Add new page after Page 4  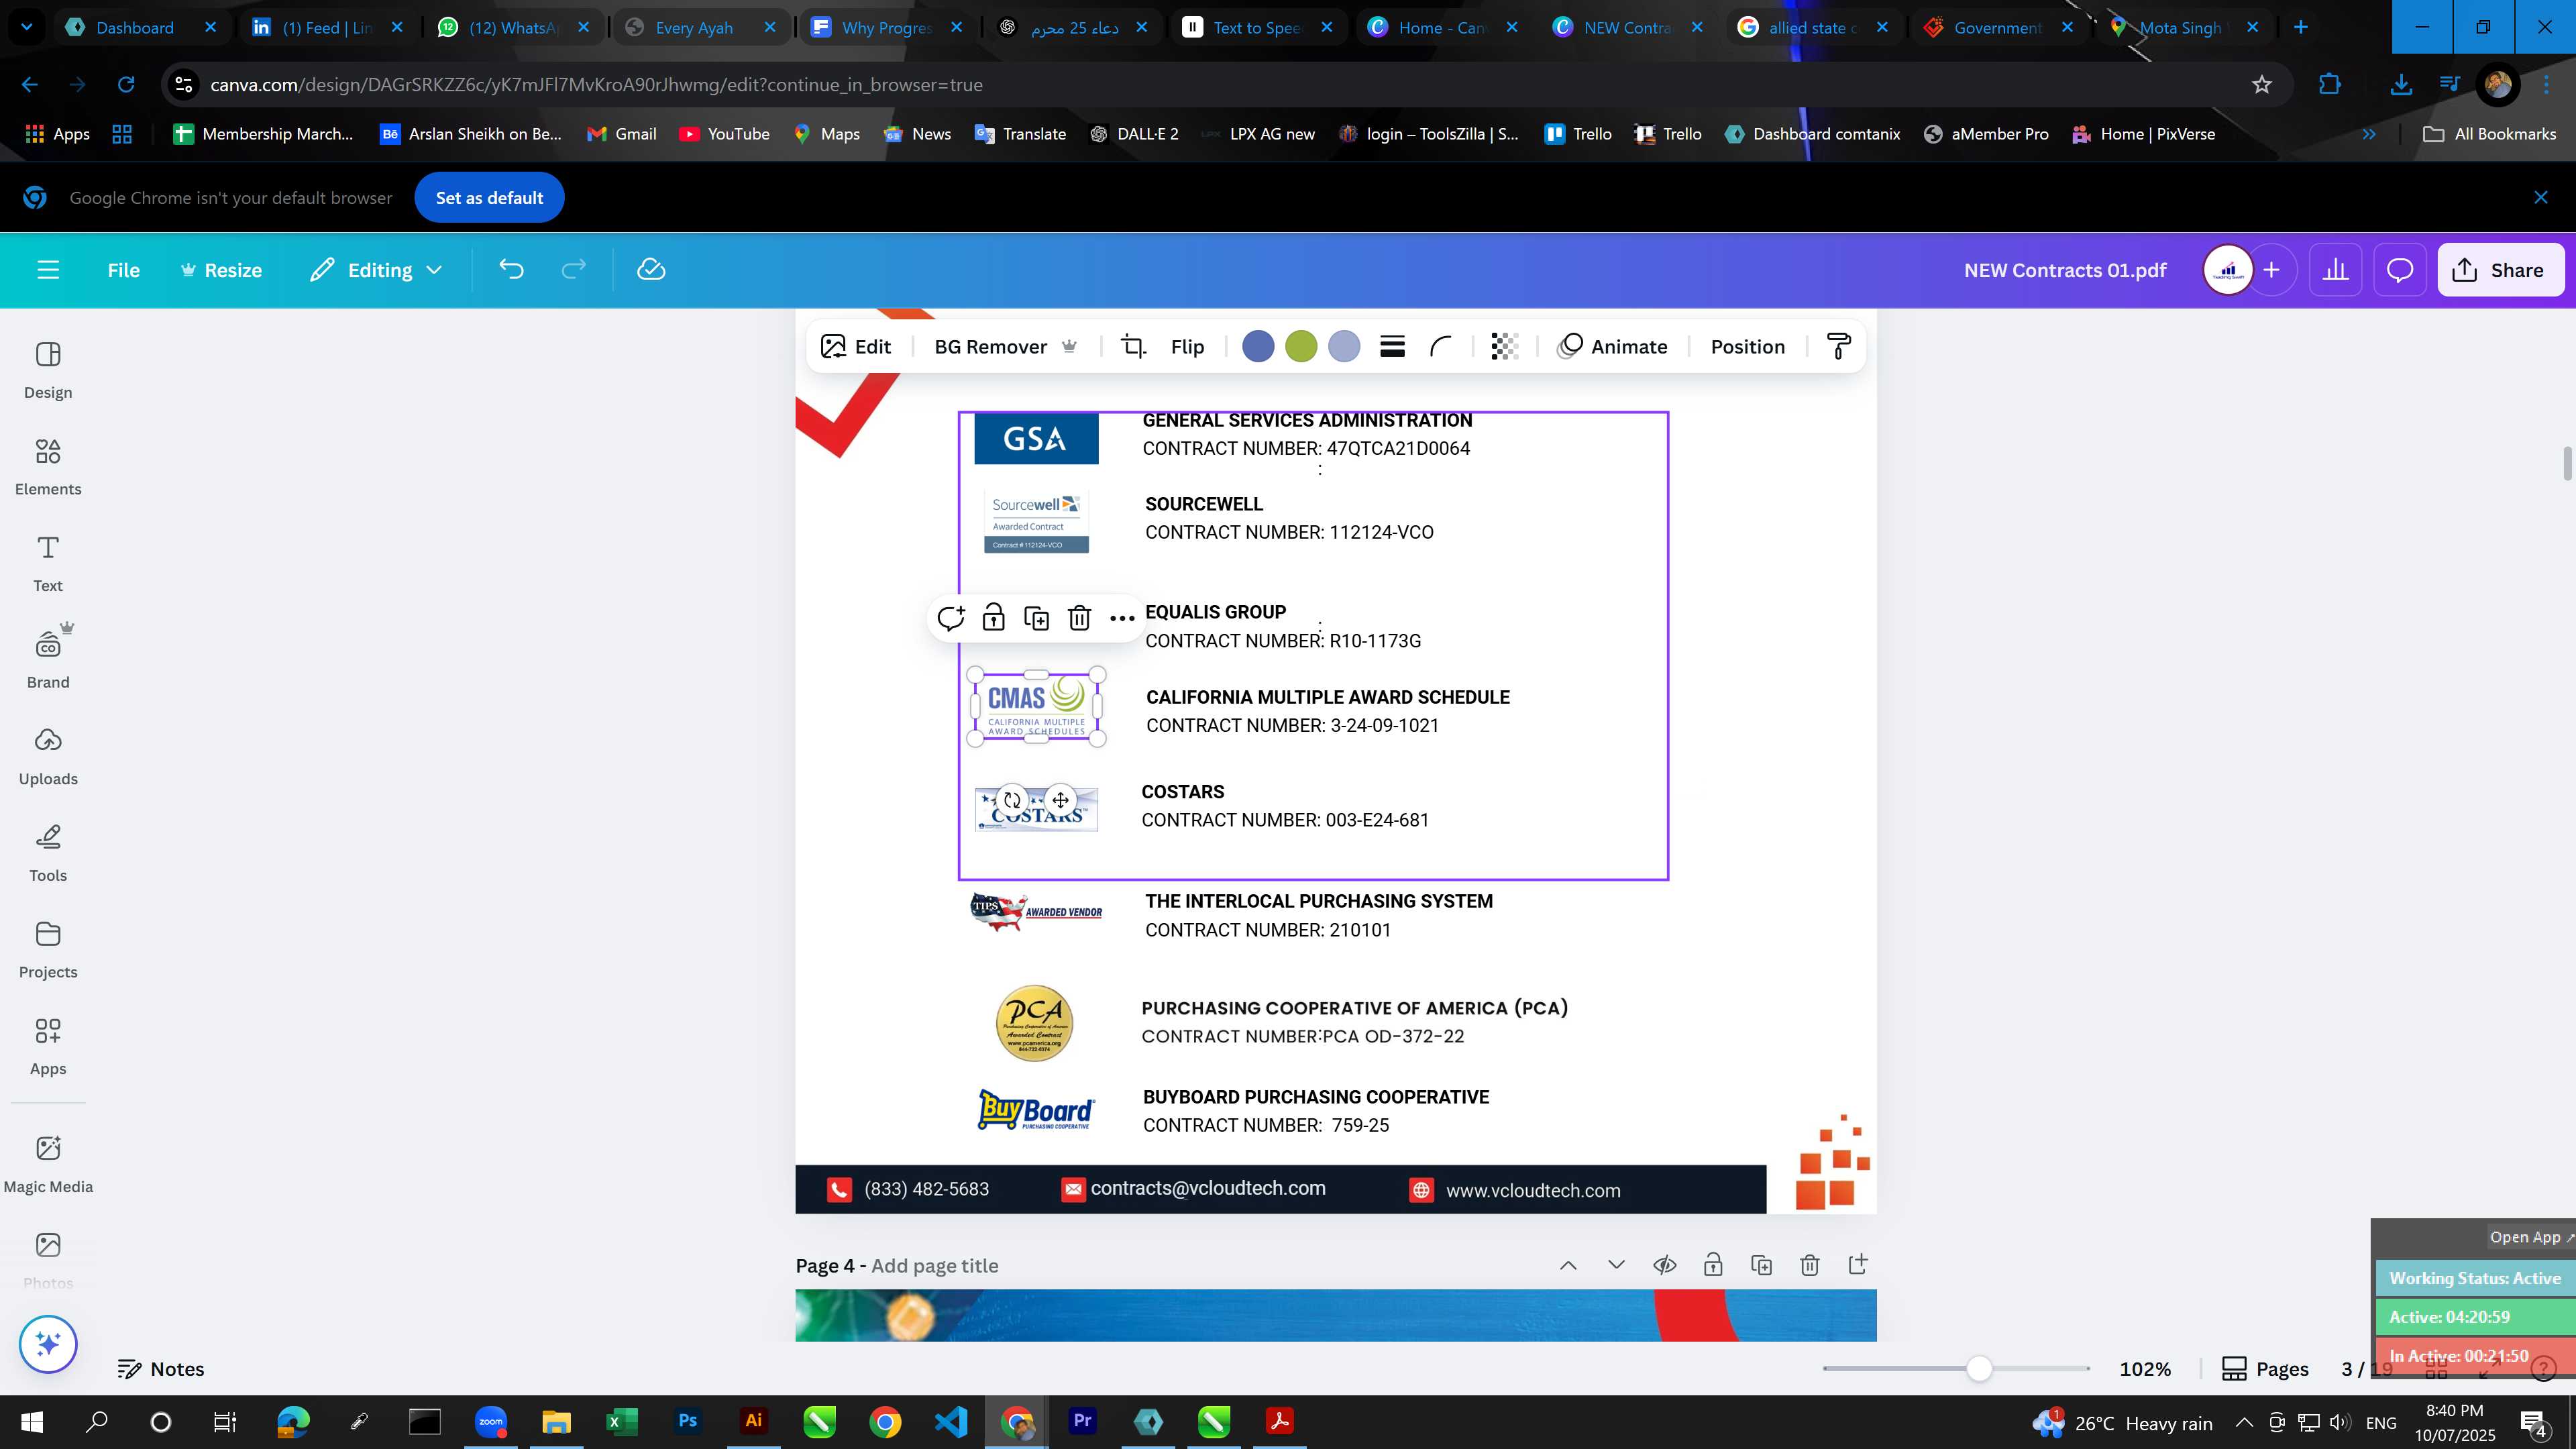[x=1858, y=1265]
